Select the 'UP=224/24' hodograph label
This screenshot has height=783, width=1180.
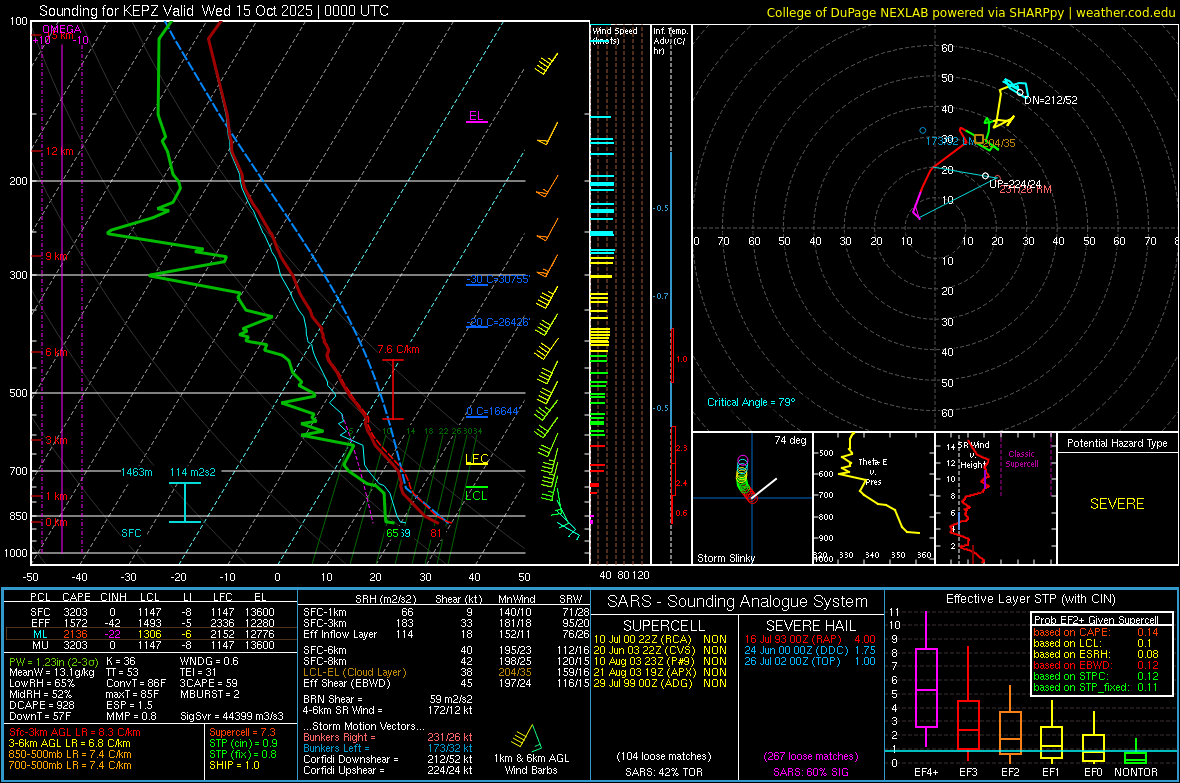[x=1014, y=184]
